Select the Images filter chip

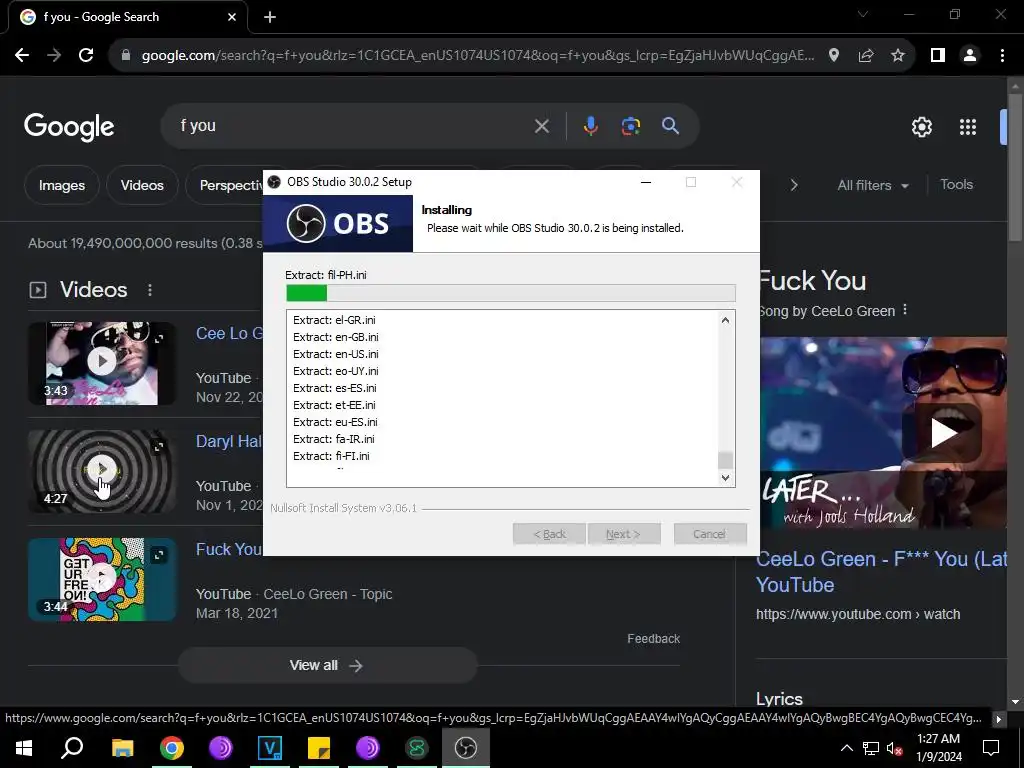point(61,185)
